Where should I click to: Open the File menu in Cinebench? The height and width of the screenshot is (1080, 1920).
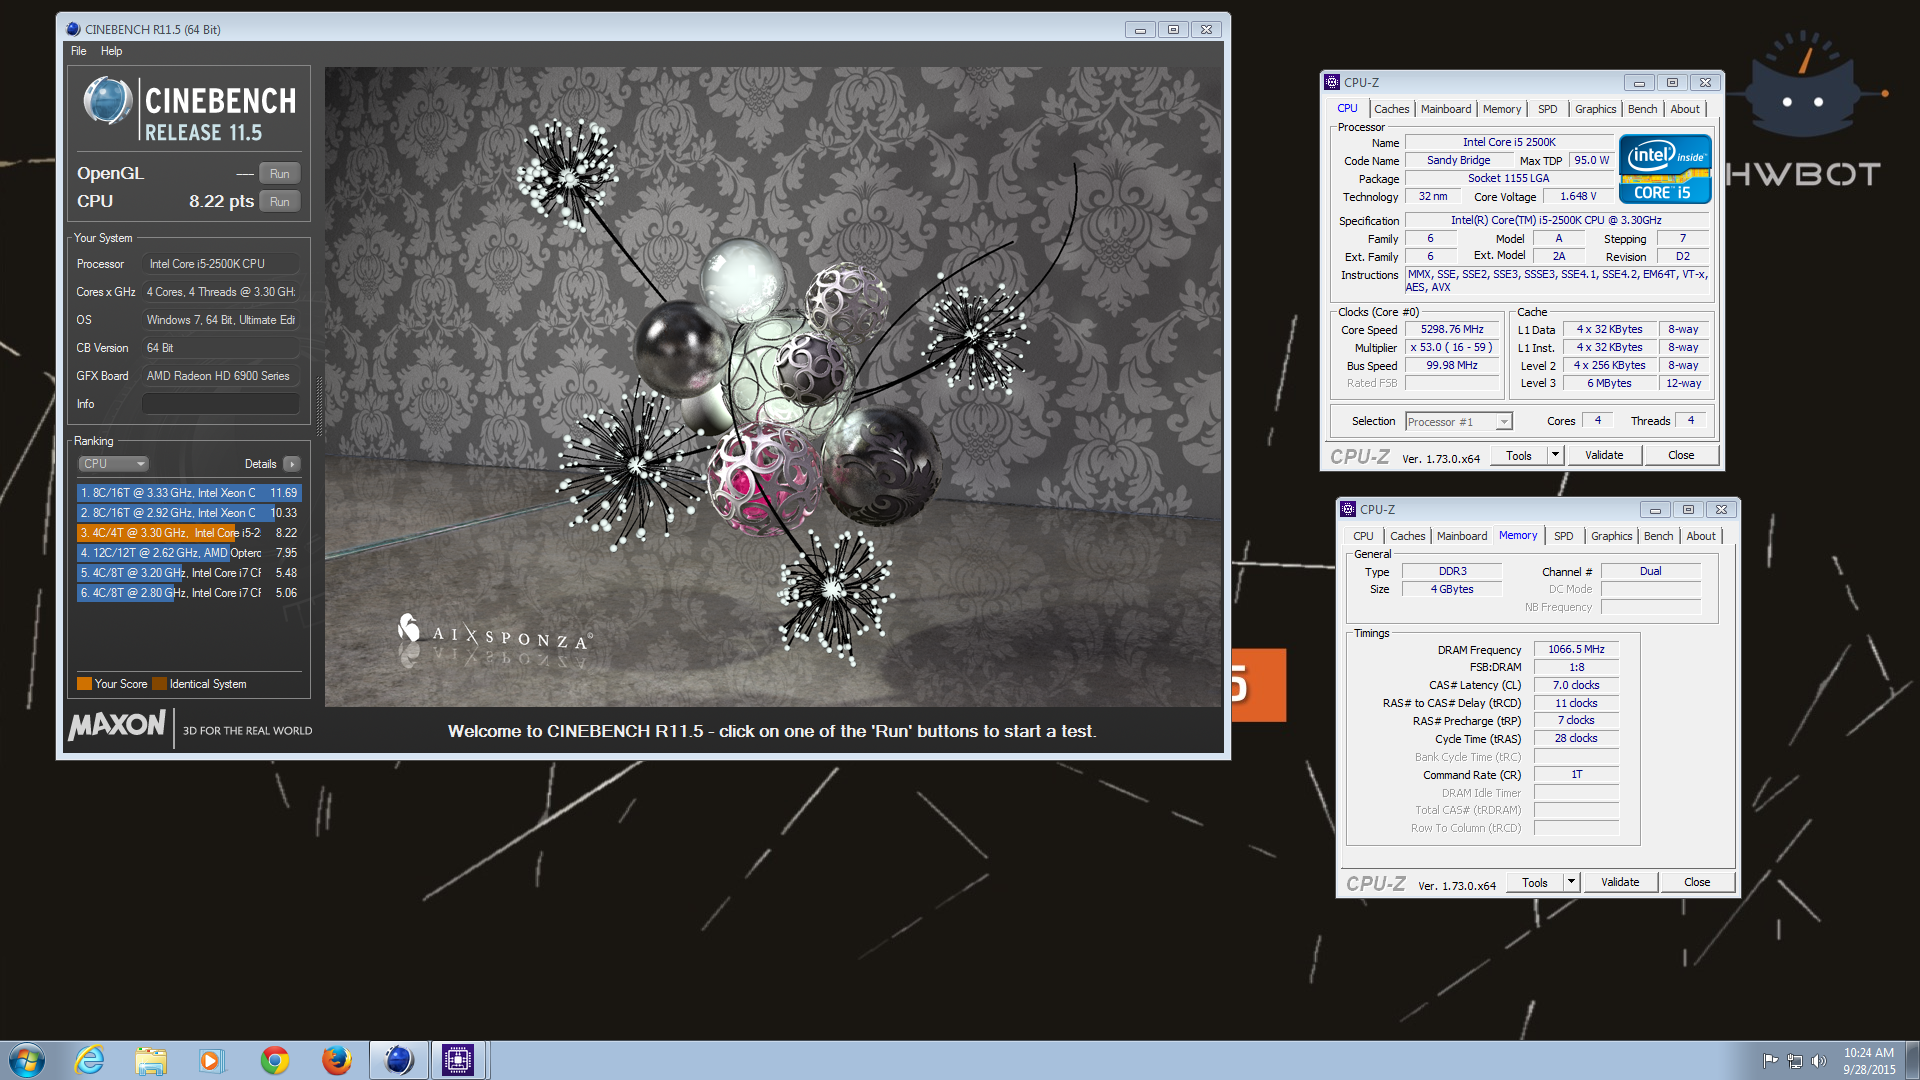pos(79,51)
